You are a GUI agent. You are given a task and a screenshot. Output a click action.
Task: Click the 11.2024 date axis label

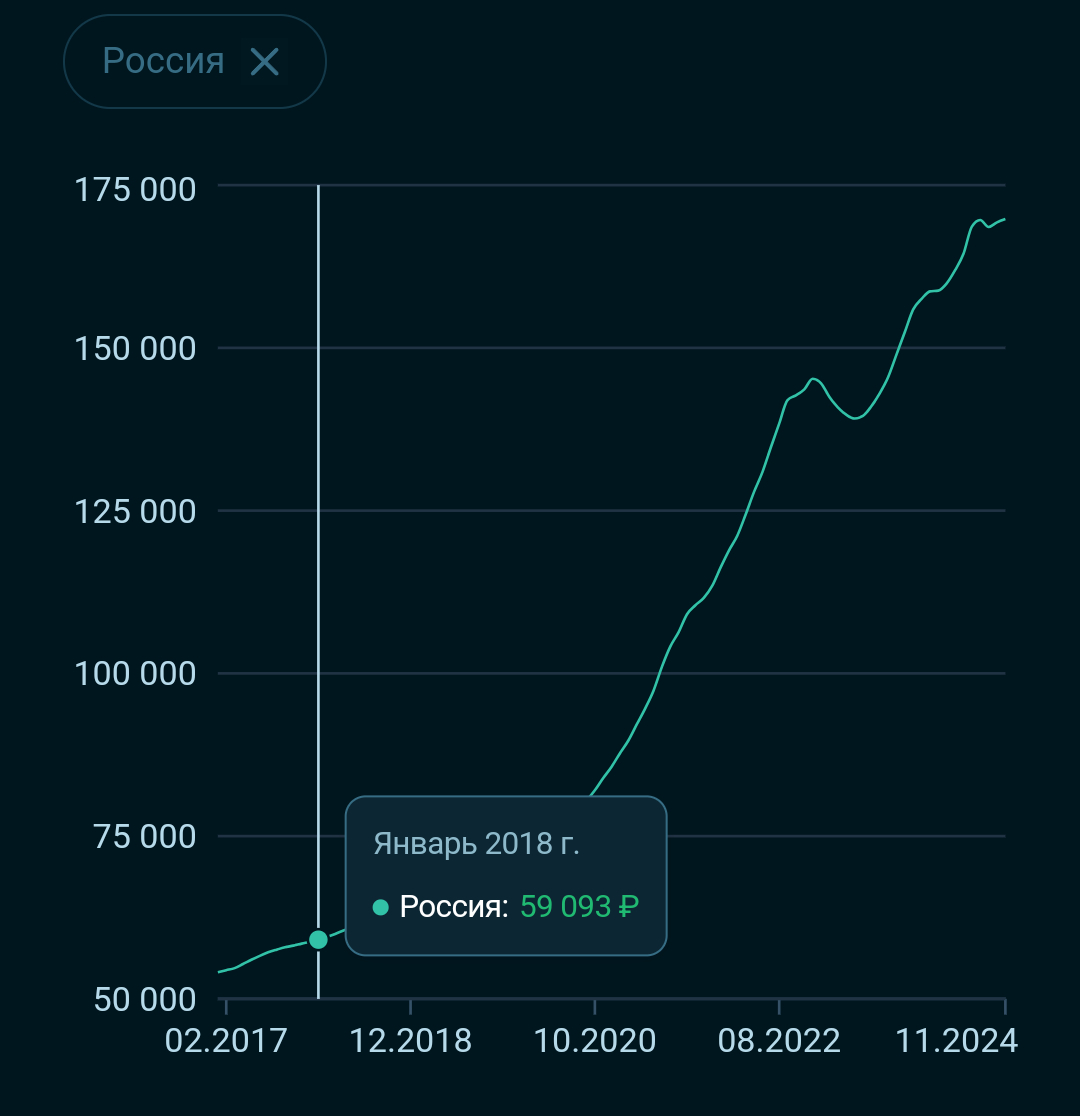coord(957,1041)
